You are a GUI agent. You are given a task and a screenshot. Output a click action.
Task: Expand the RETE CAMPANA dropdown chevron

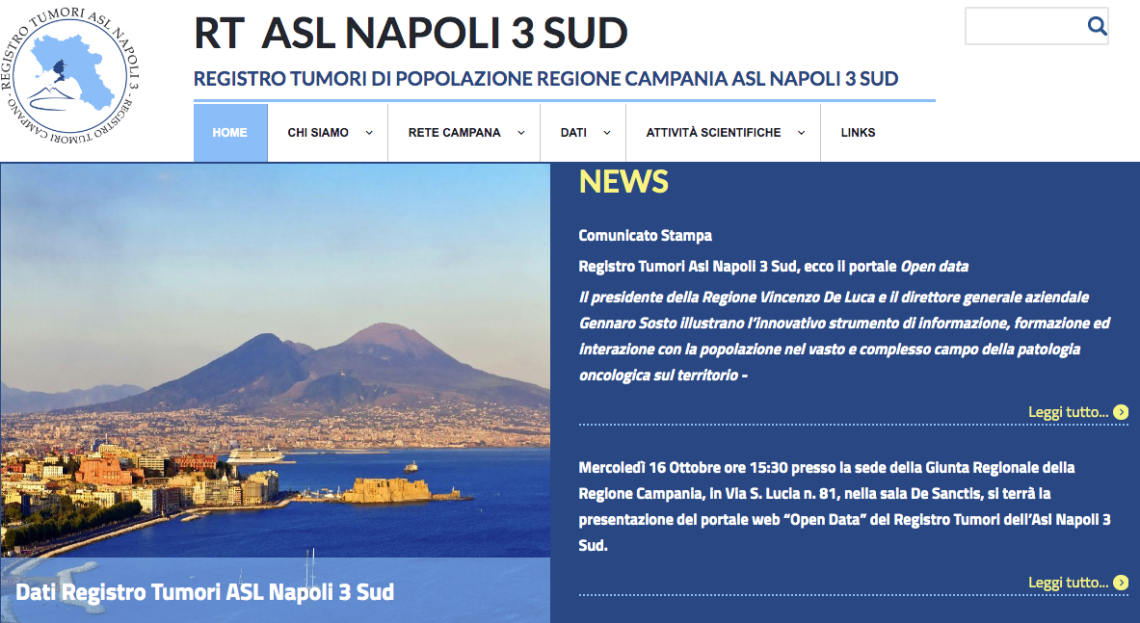(521, 133)
